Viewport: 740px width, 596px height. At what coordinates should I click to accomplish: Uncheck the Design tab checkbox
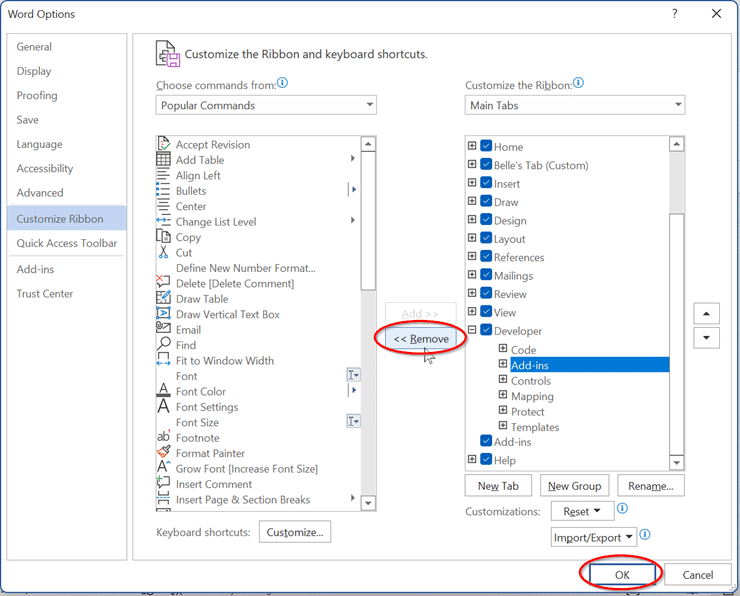tap(486, 219)
